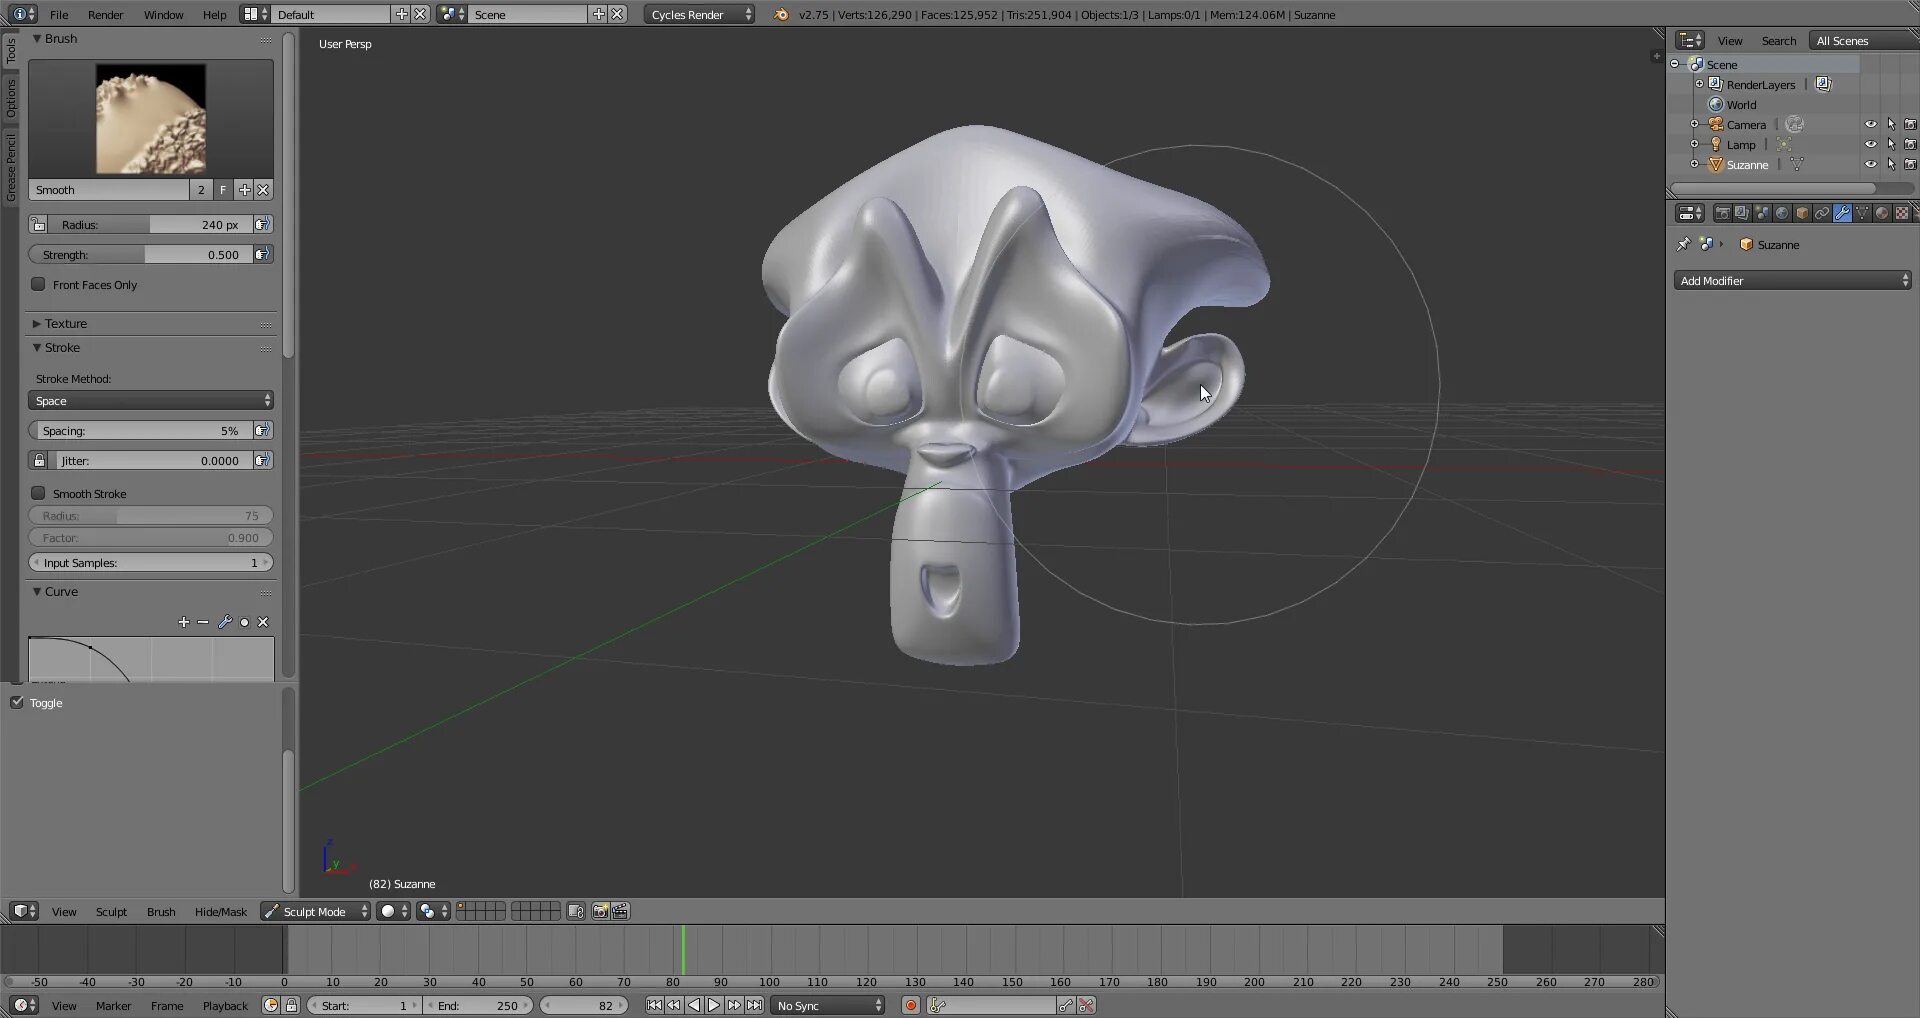Open the Window menu
Screen dimensions: 1920x1018
(163, 14)
